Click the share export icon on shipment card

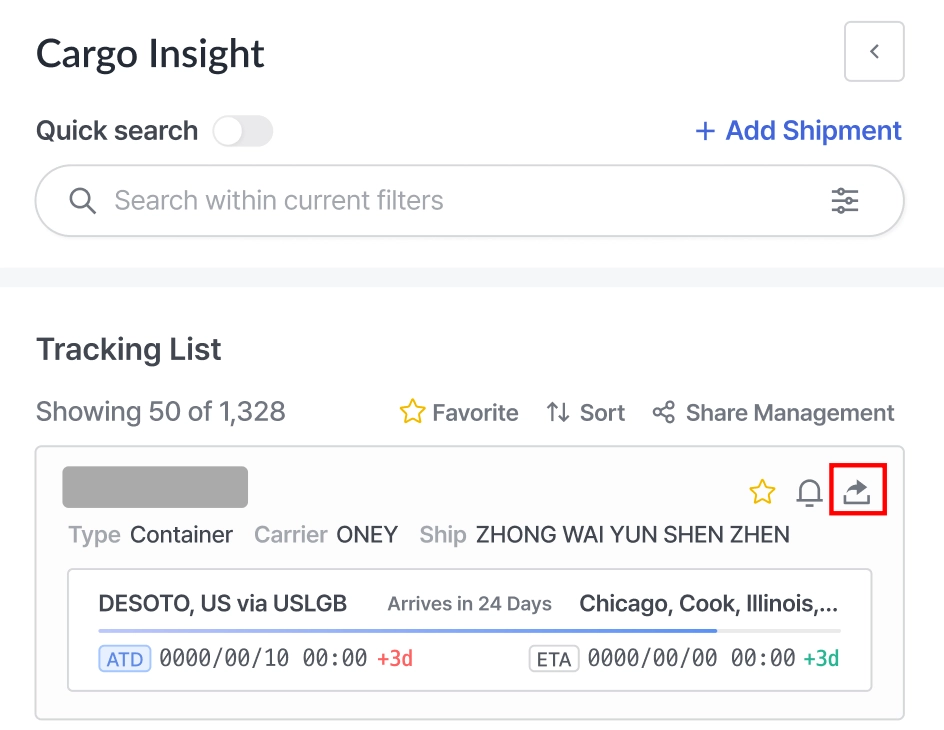coord(857,491)
